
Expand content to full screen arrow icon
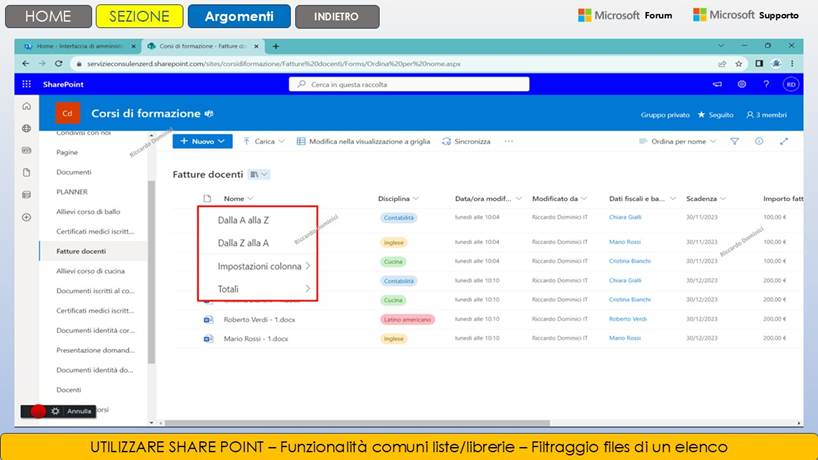click(784, 141)
